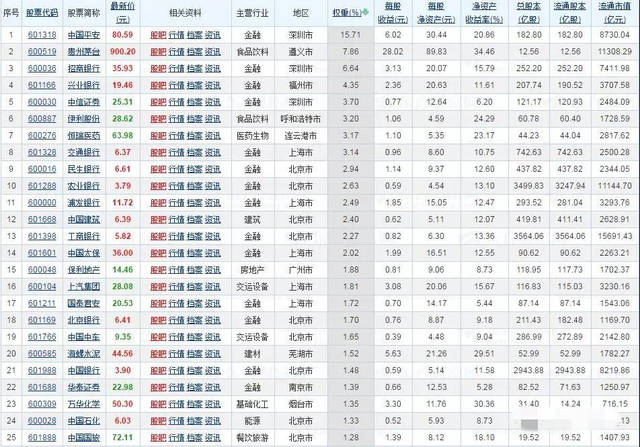Open stock code 600048 link
Screen dimensions: 640x447
pyautogui.click(x=42, y=270)
